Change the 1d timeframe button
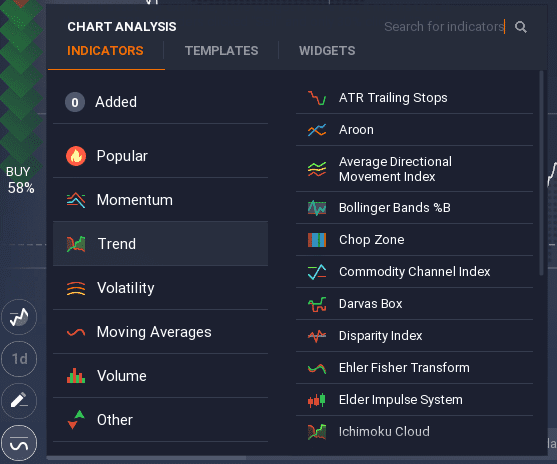The image size is (557, 464). pyautogui.click(x=19, y=359)
